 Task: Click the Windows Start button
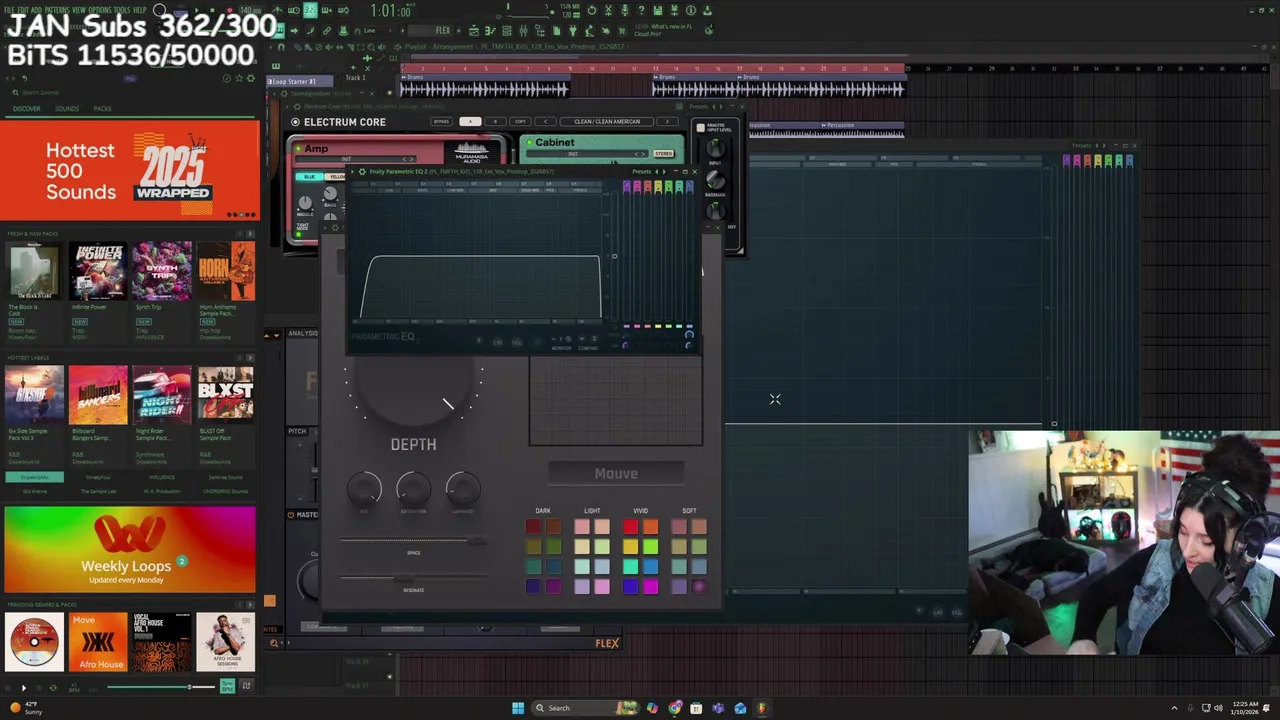pos(518,708)
